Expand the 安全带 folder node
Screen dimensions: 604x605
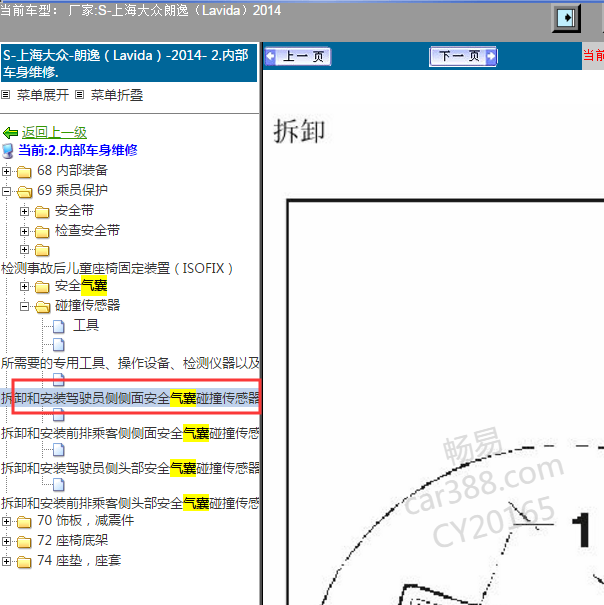pos(24,211)
